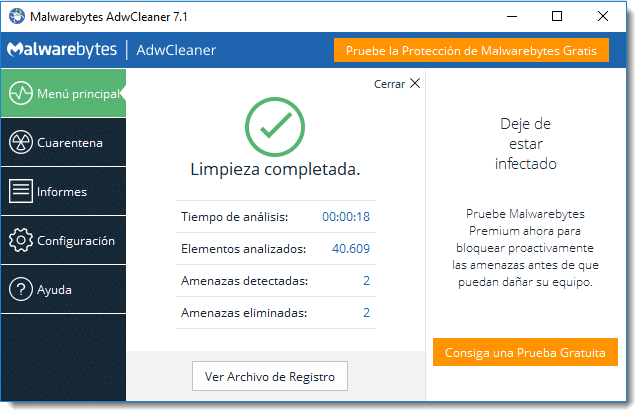Click the Consiga una Prueba Gratuita button

(525, 353)
